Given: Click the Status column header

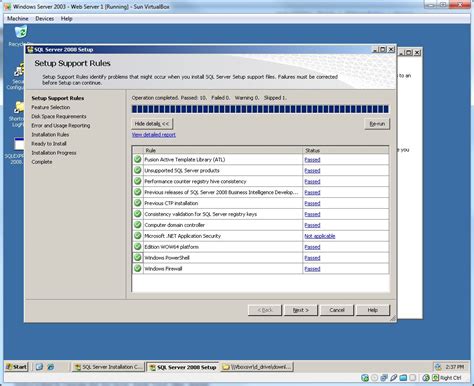Looking at the screenshot, I should pyautogui.click(x=346, y=150).
